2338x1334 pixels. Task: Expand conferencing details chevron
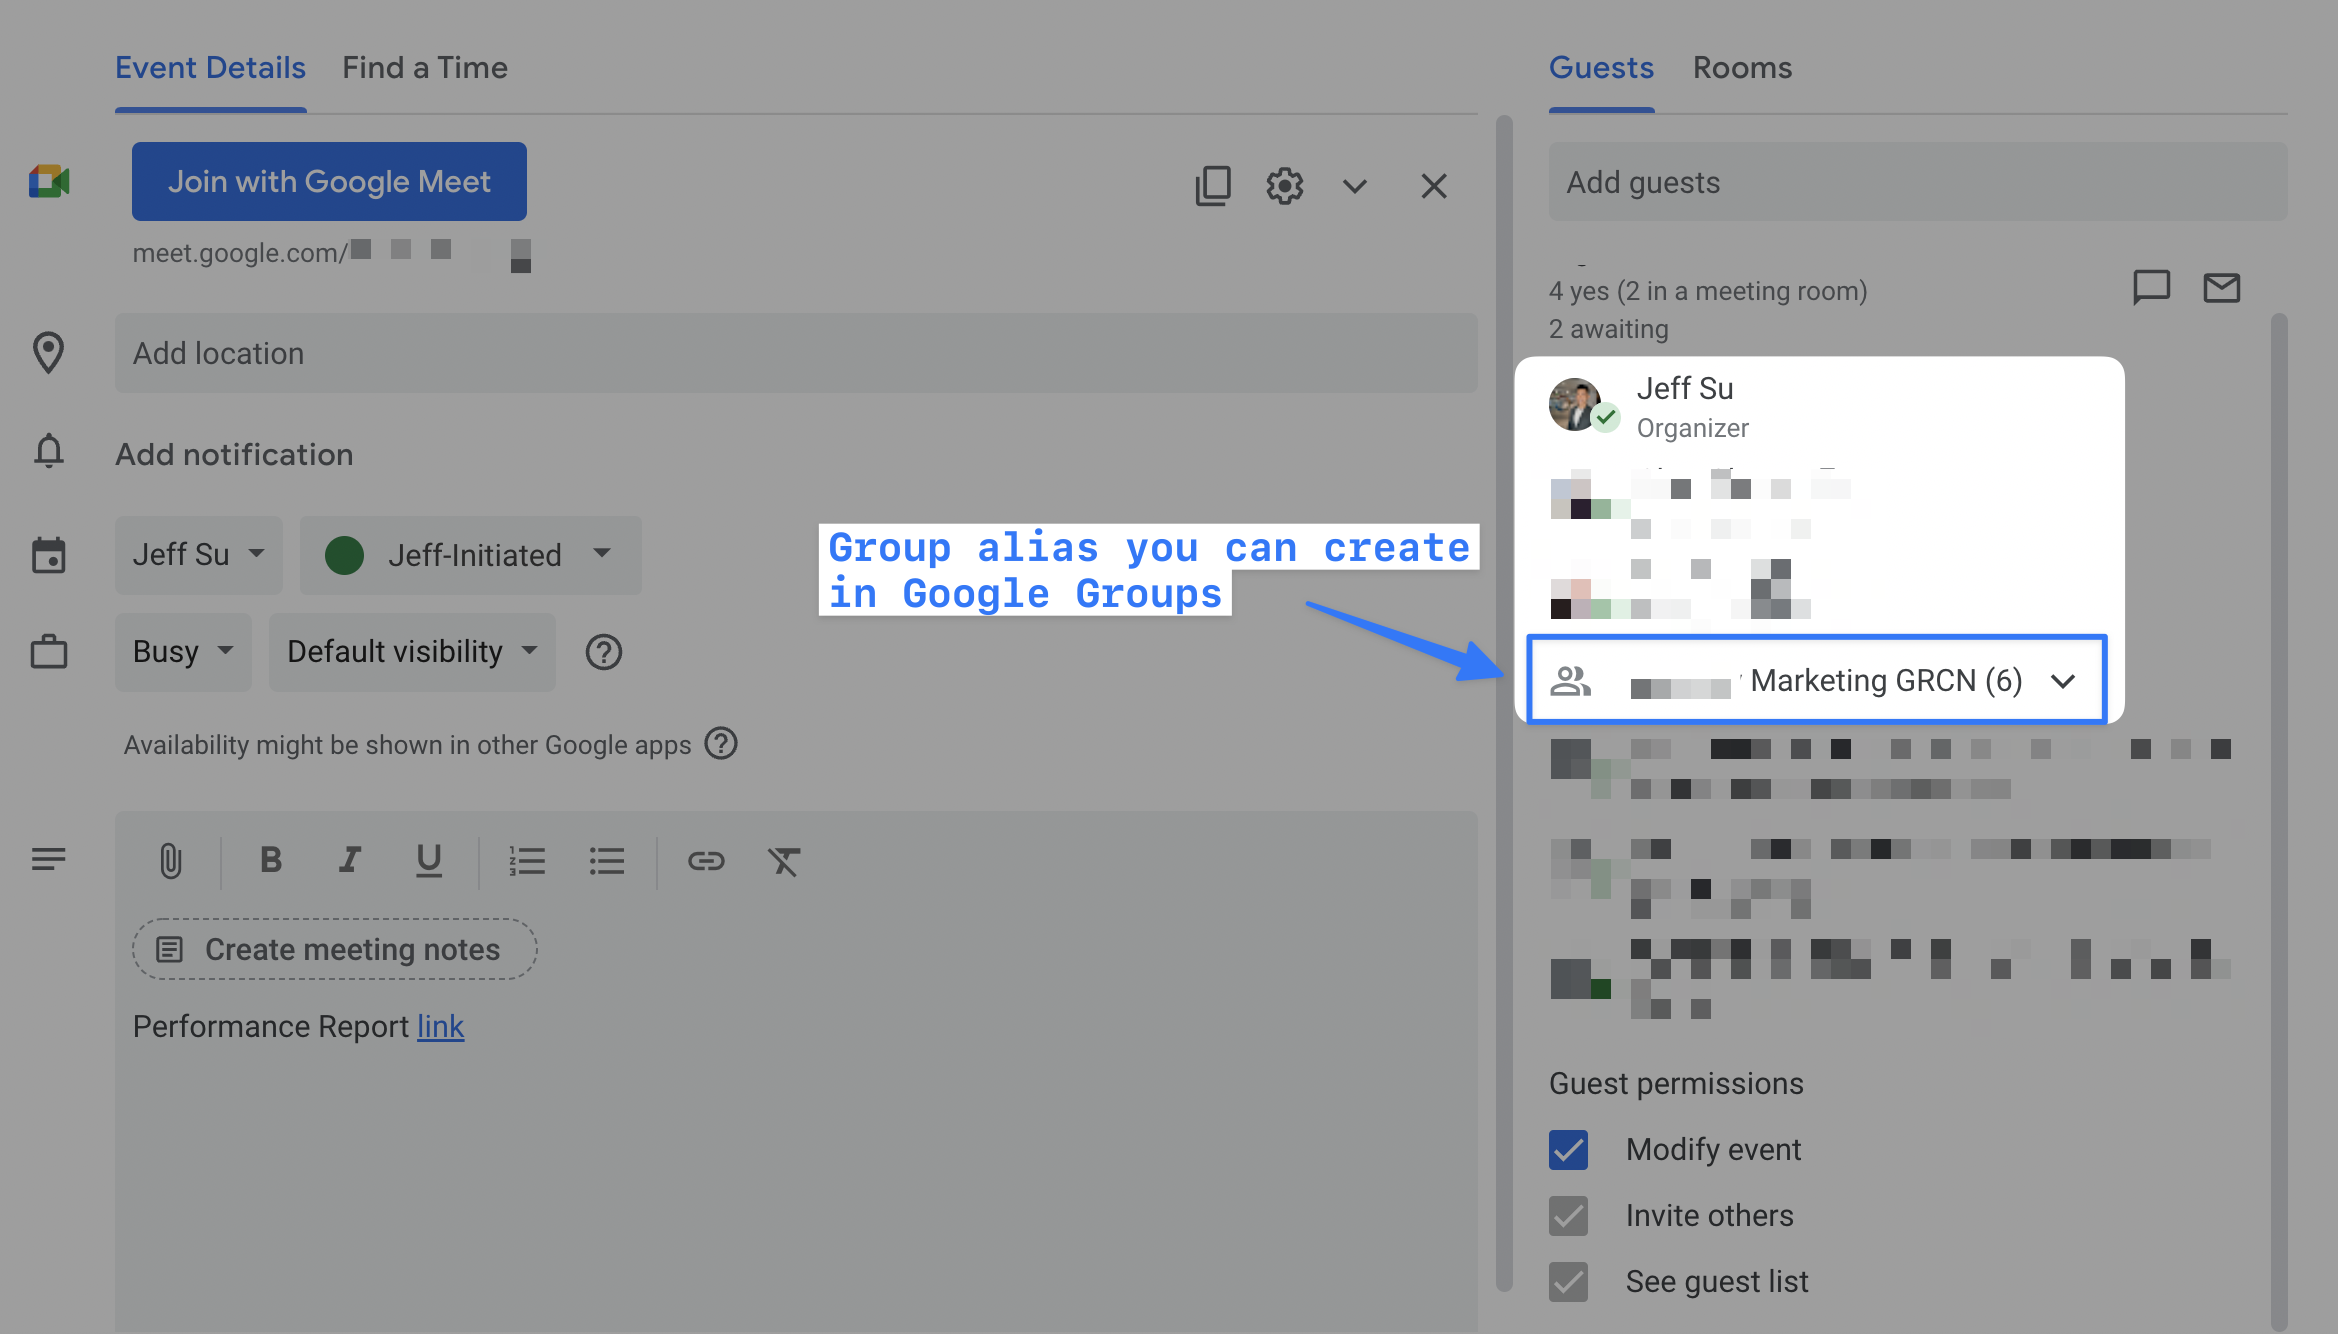pos(1355,186)
